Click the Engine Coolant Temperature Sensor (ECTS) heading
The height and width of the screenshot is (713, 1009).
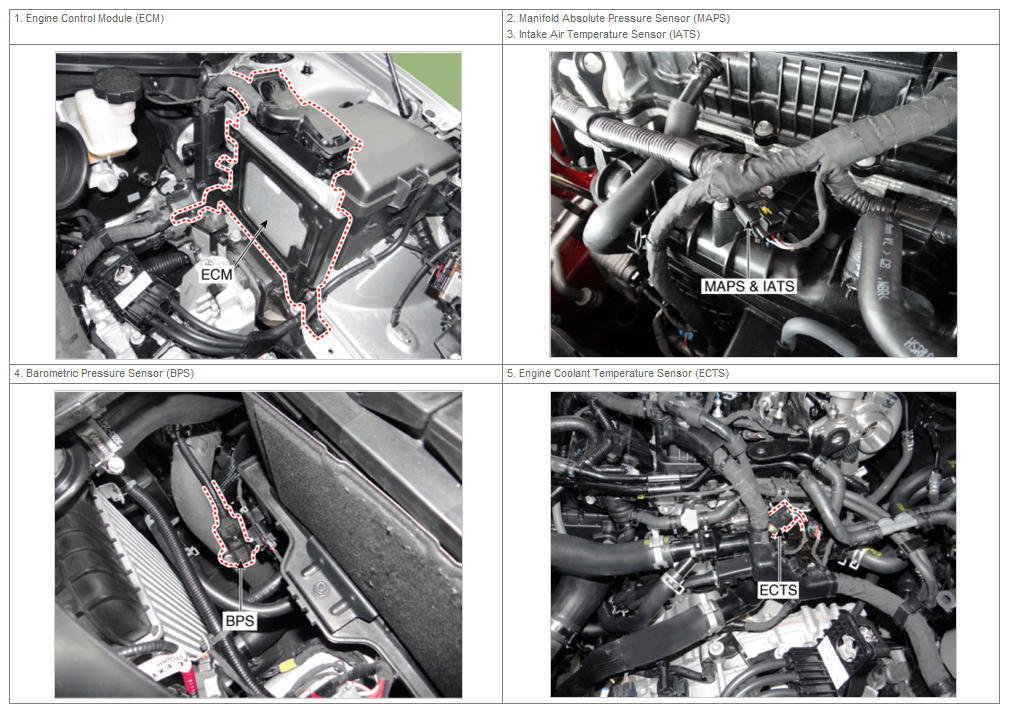click(610, 373)
